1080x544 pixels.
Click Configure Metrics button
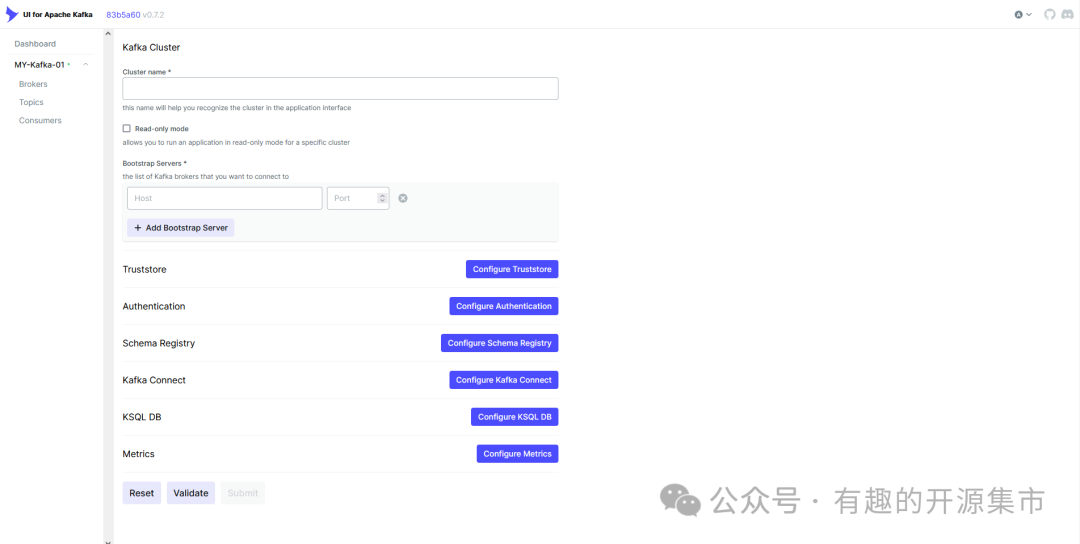517,454
